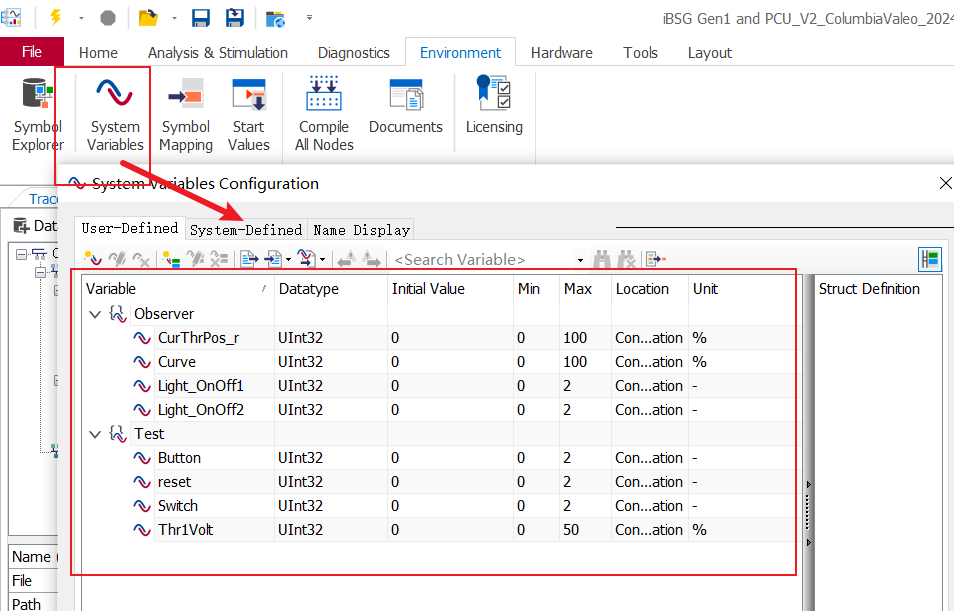The width and height of the screenshot is (954, 611).
Task: Click the save floppy disk icon
Action: point(200,18)
